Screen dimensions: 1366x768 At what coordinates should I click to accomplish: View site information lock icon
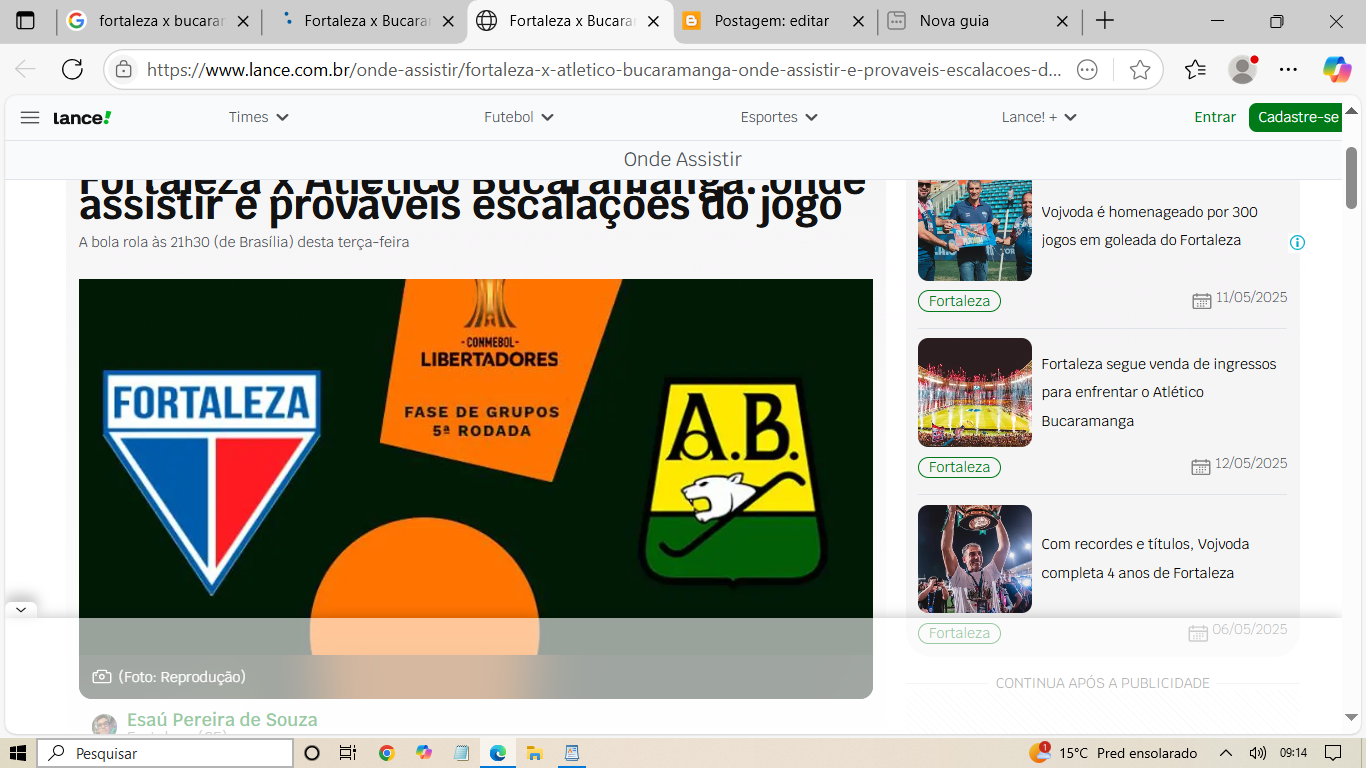(x=123, y=69)
